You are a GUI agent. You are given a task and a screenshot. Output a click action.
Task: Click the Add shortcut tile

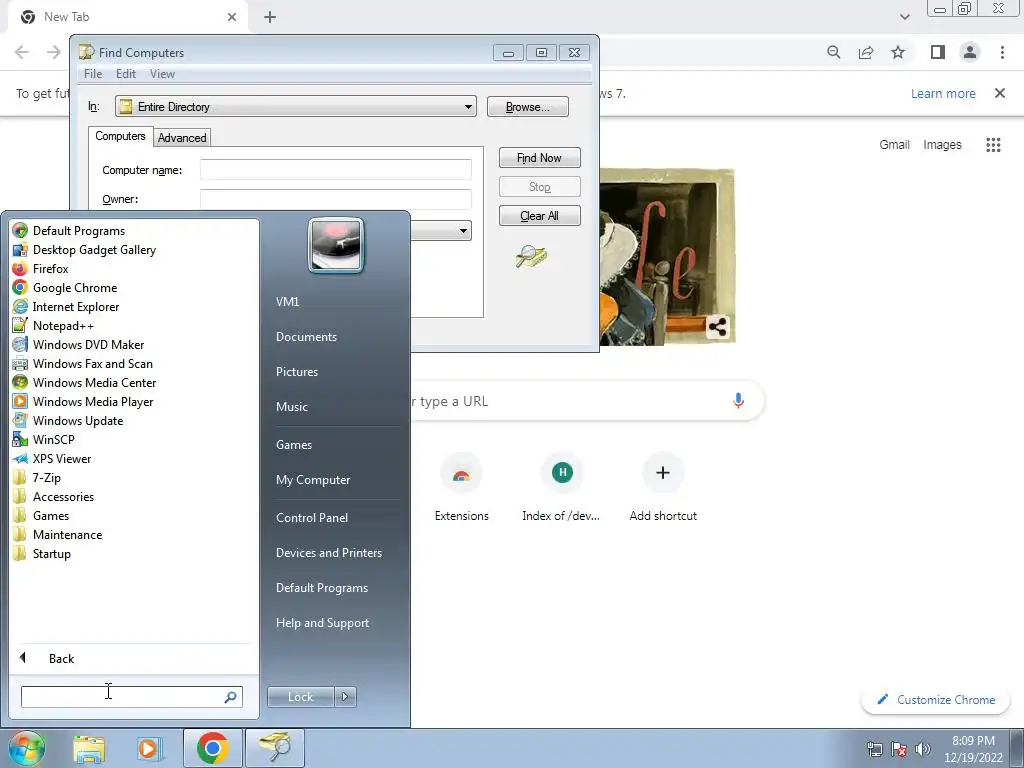(663, 488)
